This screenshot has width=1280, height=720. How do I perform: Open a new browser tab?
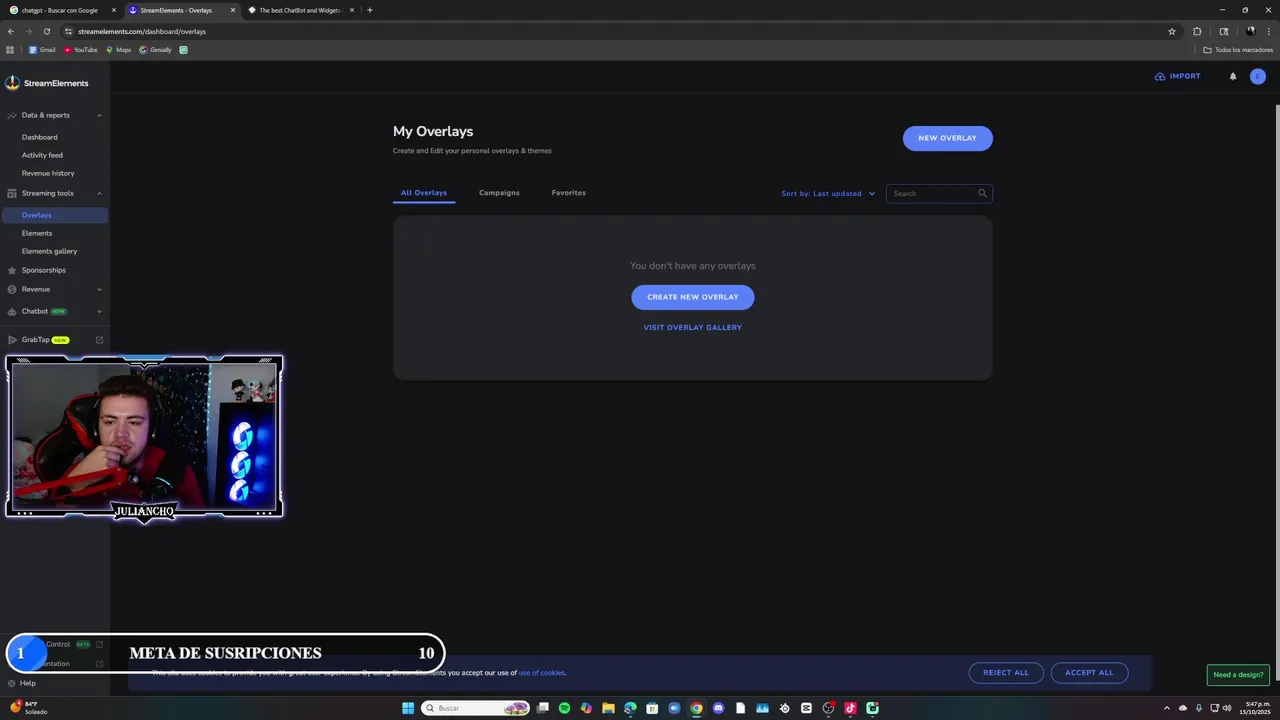click(370, 10)
